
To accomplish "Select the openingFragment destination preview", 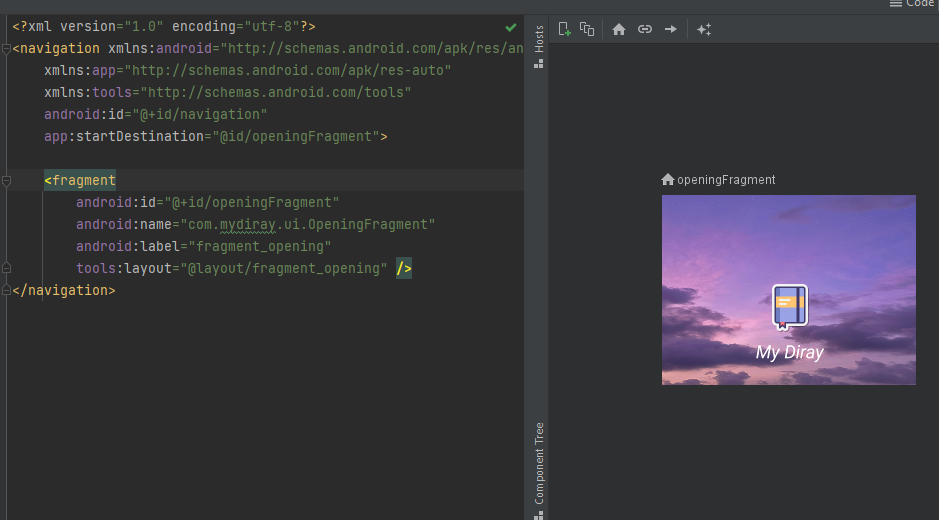I will 788,290.
